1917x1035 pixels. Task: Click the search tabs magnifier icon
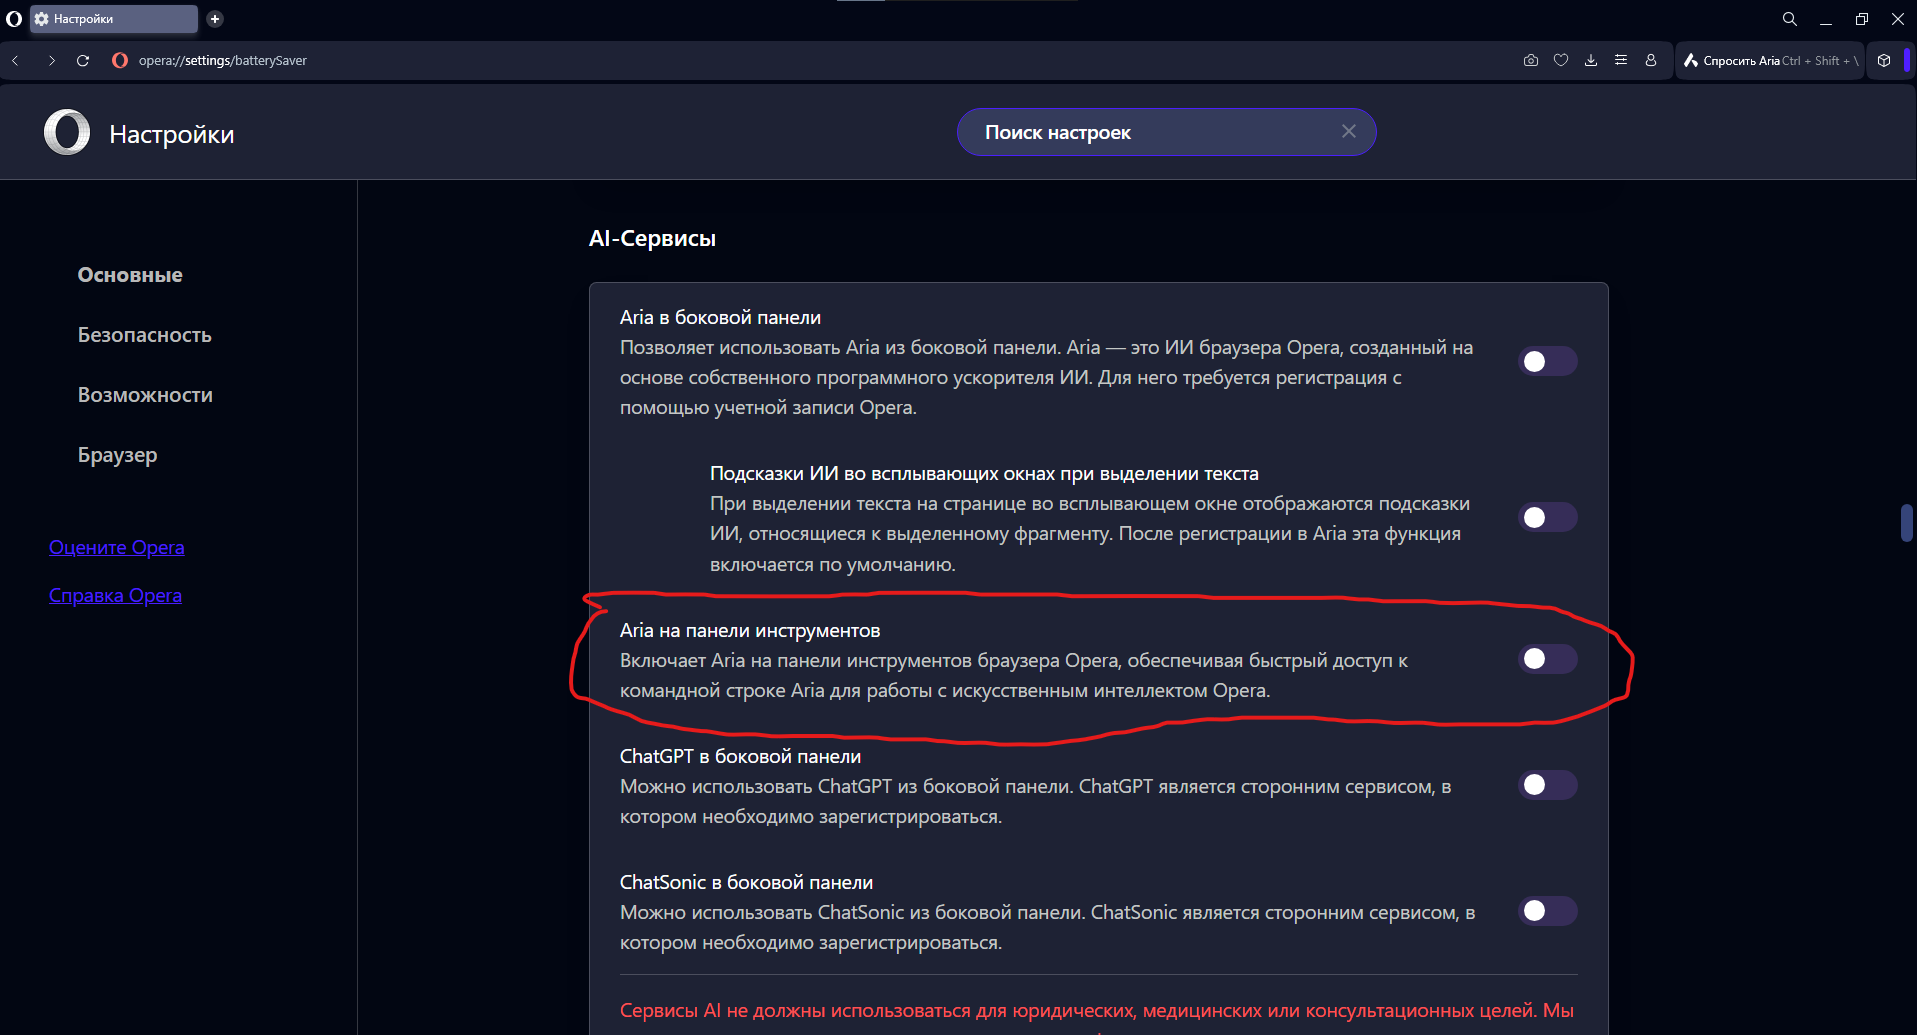[x=1789, y=19]
